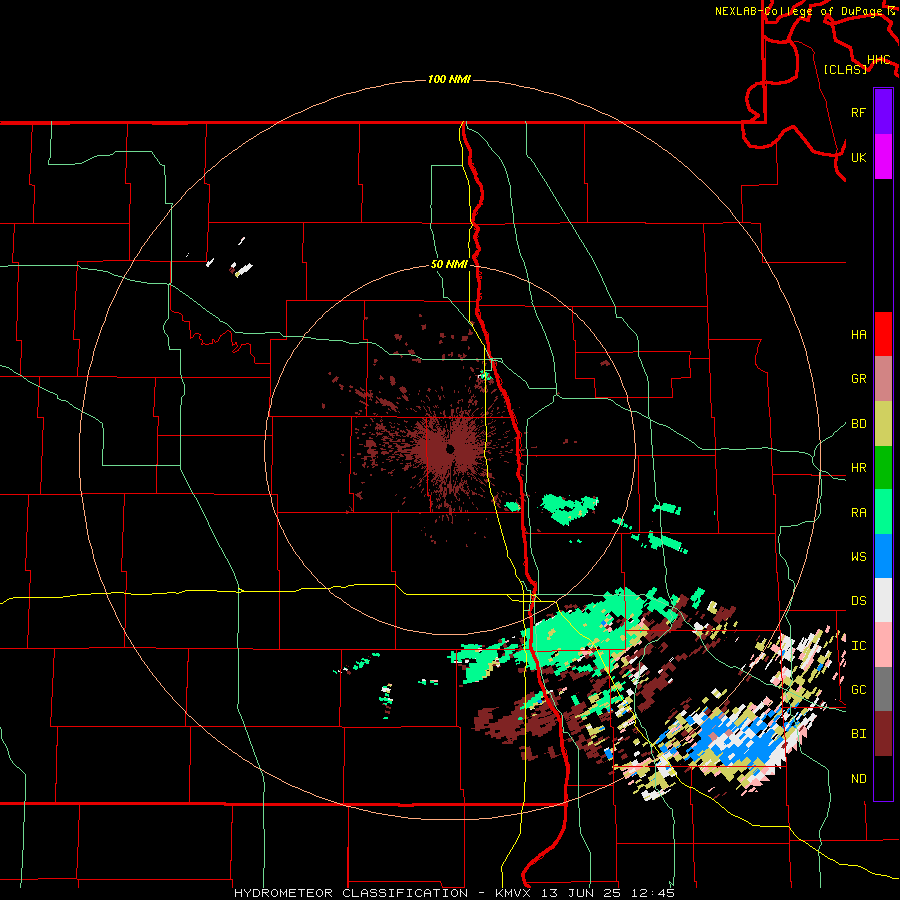Screen dimensions: 900x900
Task: Click the HR legend label
Action: coord(858,468)
